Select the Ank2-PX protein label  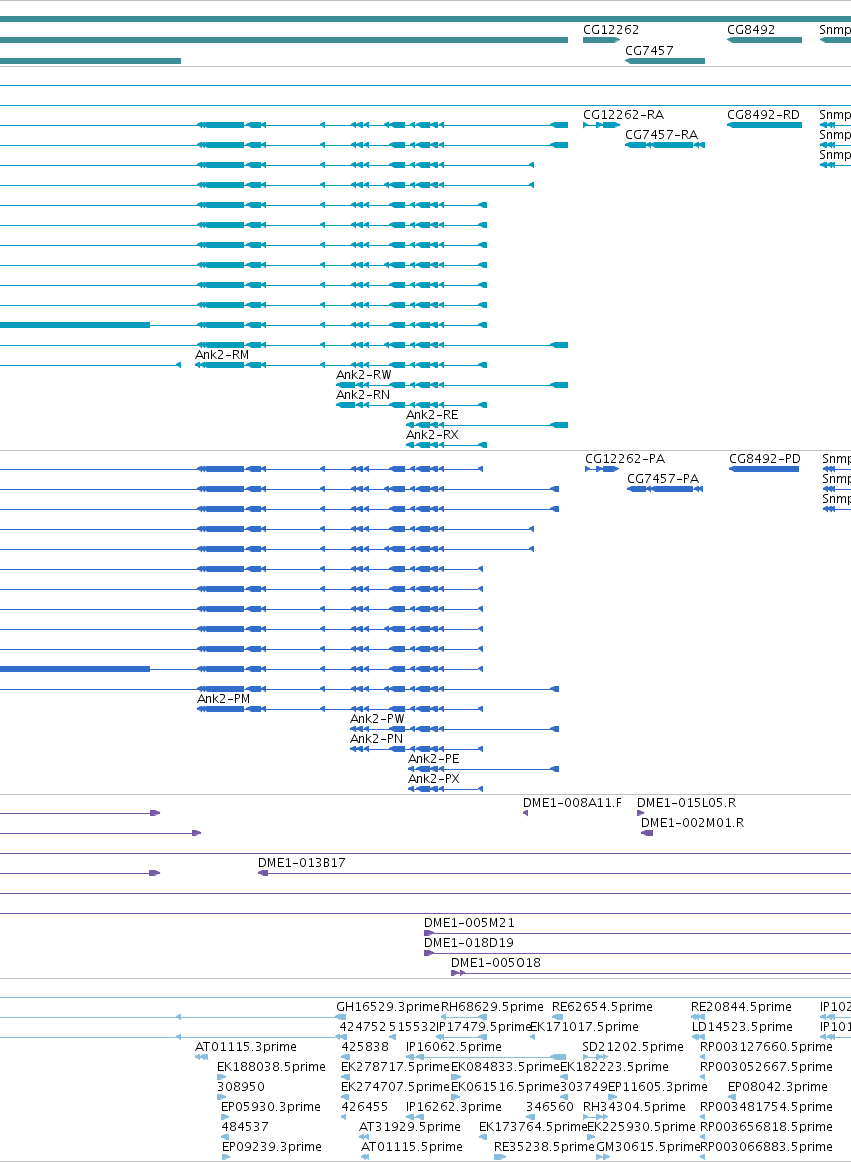coord(433,779)
